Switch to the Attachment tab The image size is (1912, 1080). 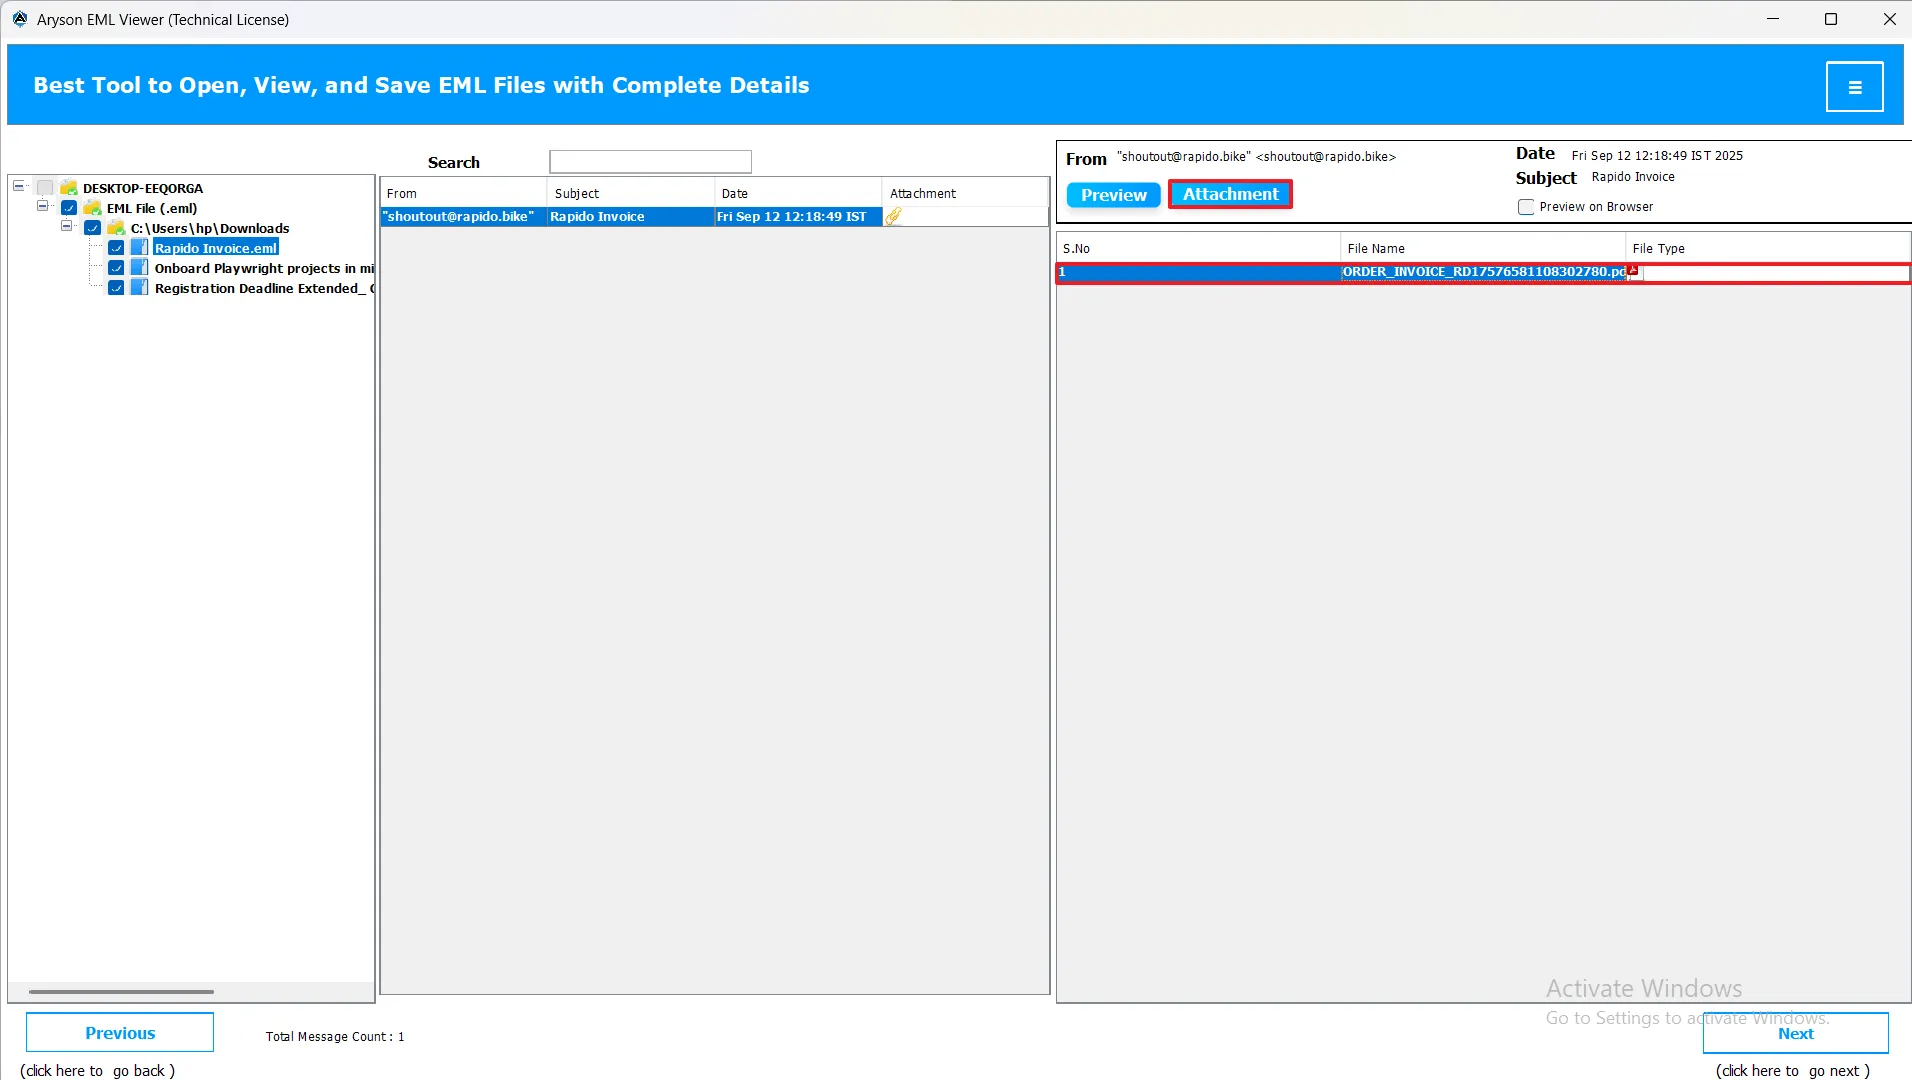click(x=1230, y=194)
